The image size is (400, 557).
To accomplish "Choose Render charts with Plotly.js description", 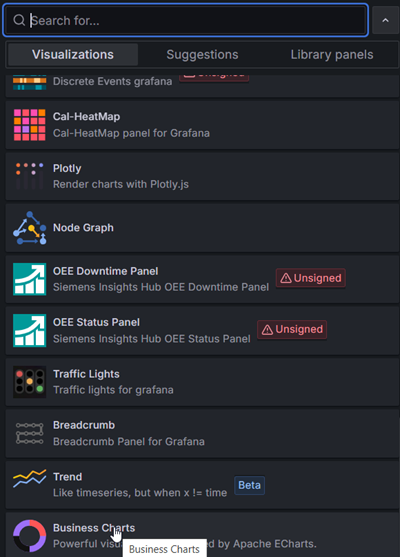I will point(121,184).
